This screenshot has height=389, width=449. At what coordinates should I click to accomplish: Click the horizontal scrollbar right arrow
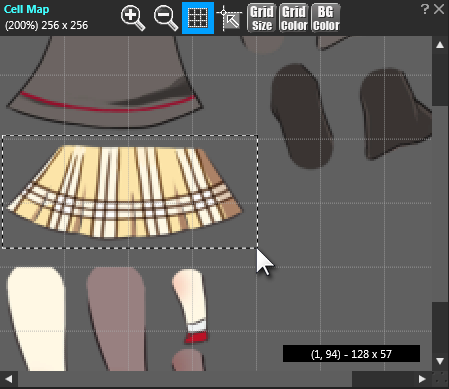tap(422, 379)
